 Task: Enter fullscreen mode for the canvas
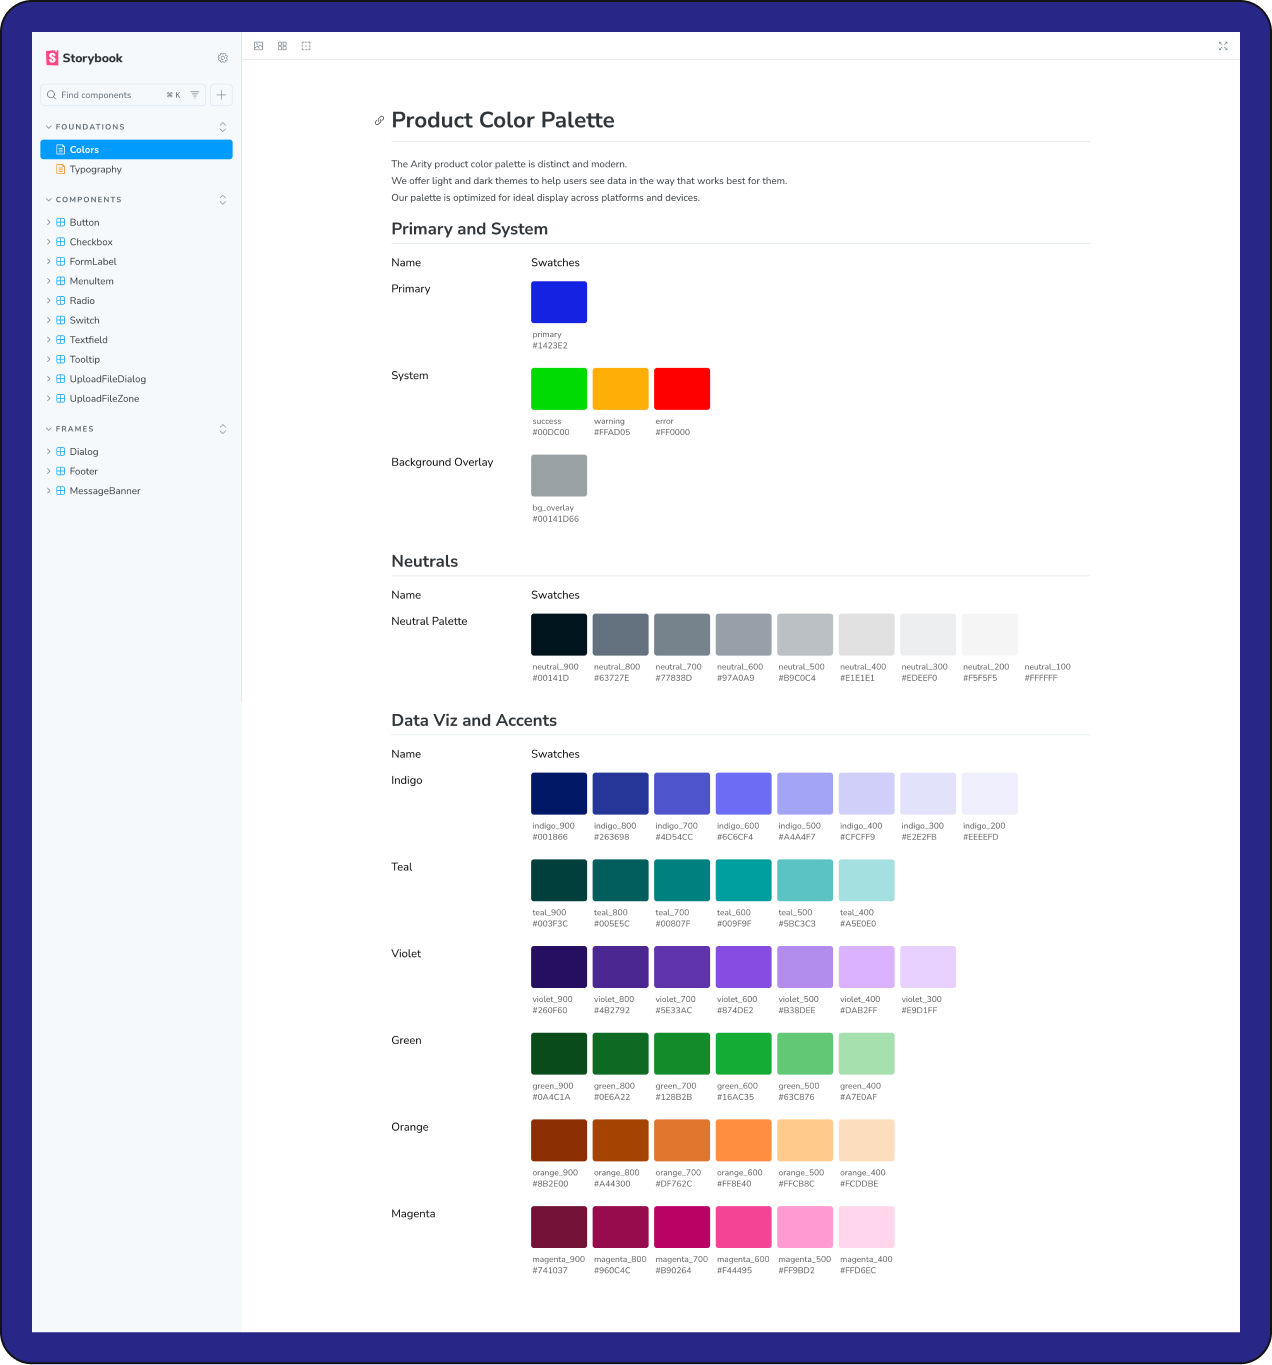[1223, 45]
